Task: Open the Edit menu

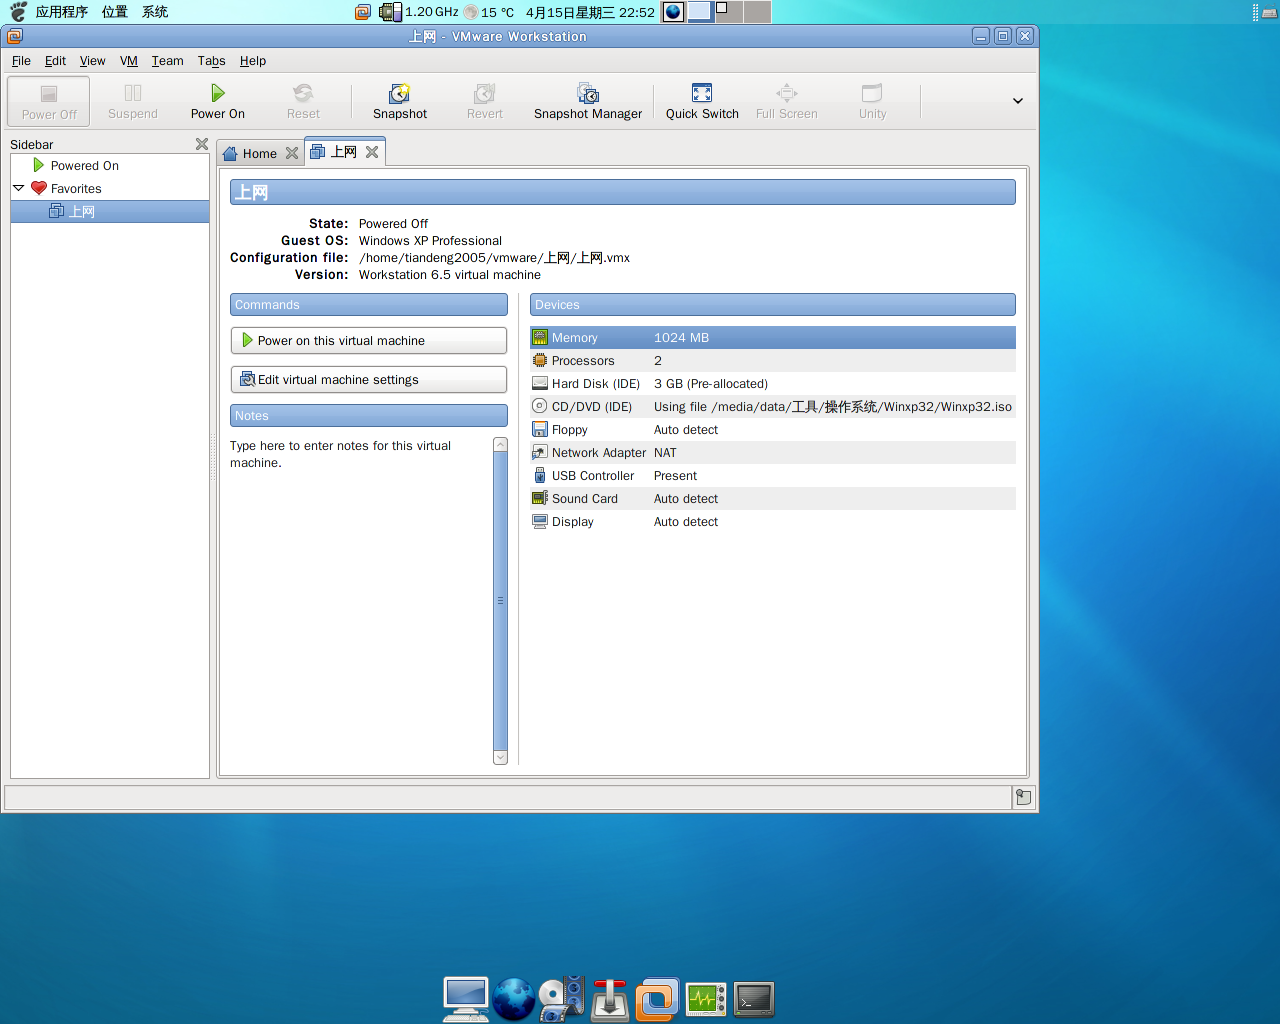Action: pos(55,61)
